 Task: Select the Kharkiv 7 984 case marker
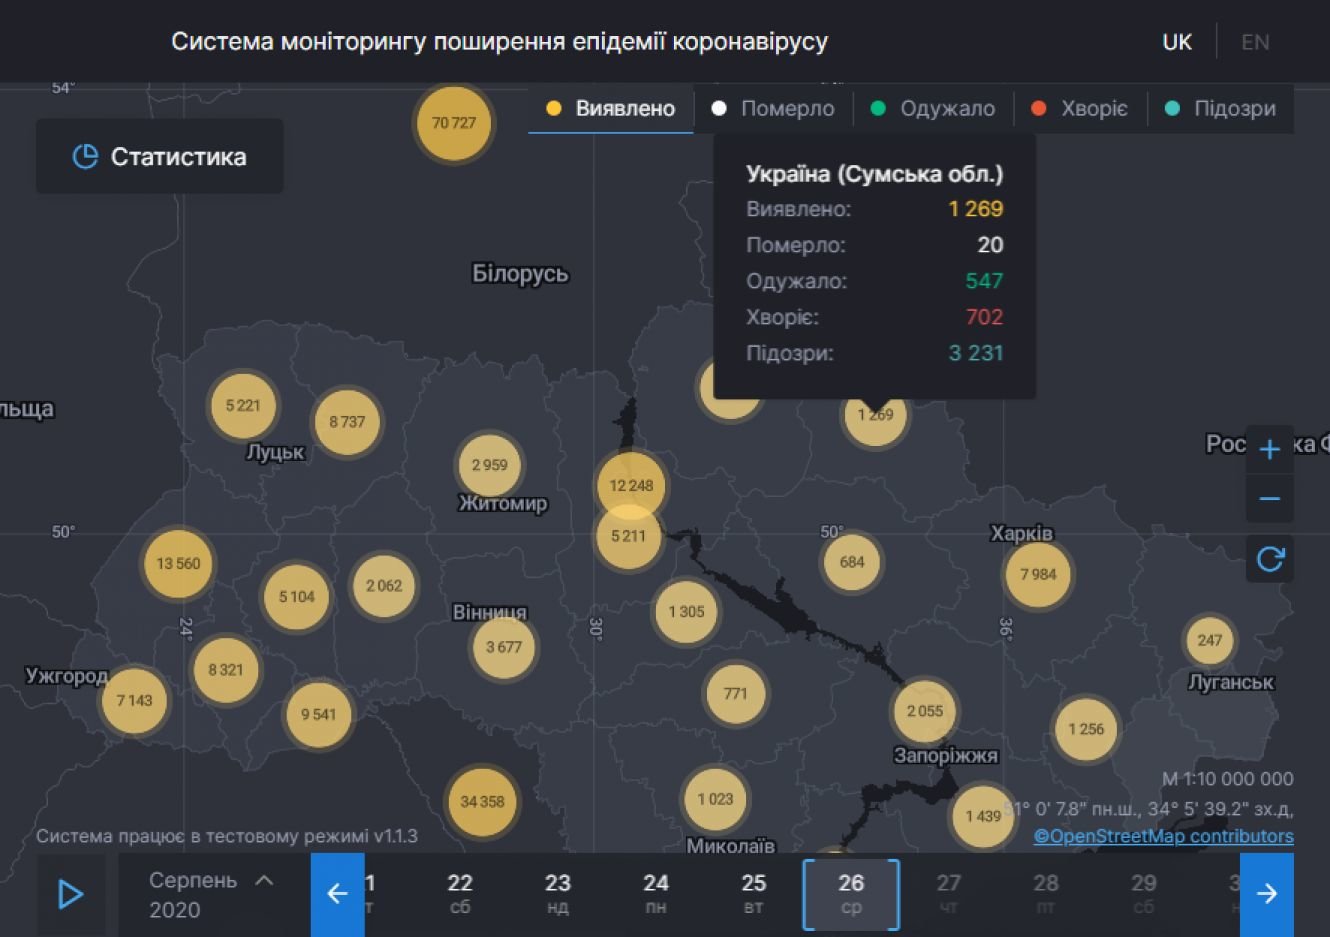point(1038,574)
